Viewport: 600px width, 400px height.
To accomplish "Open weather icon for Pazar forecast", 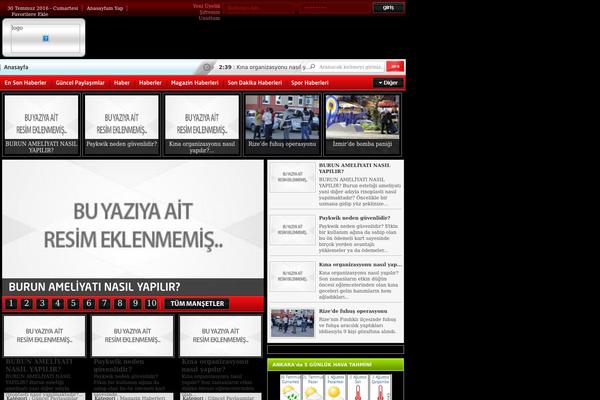I will pyautogui.click(x=313, y=393).
